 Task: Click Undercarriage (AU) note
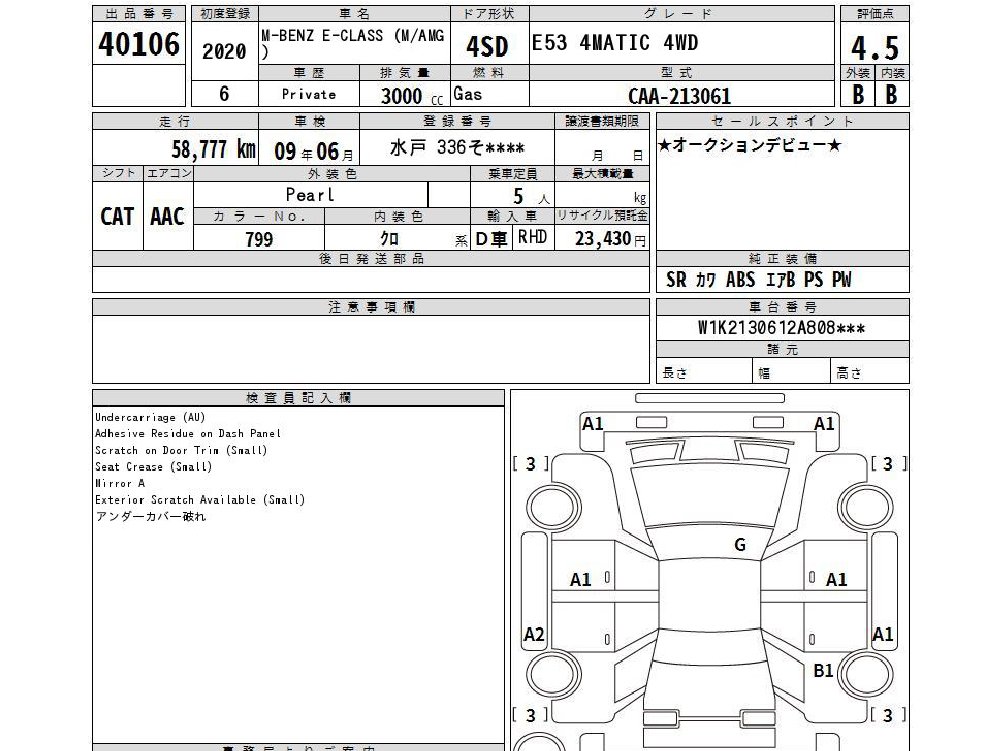(x=150, y=417)
